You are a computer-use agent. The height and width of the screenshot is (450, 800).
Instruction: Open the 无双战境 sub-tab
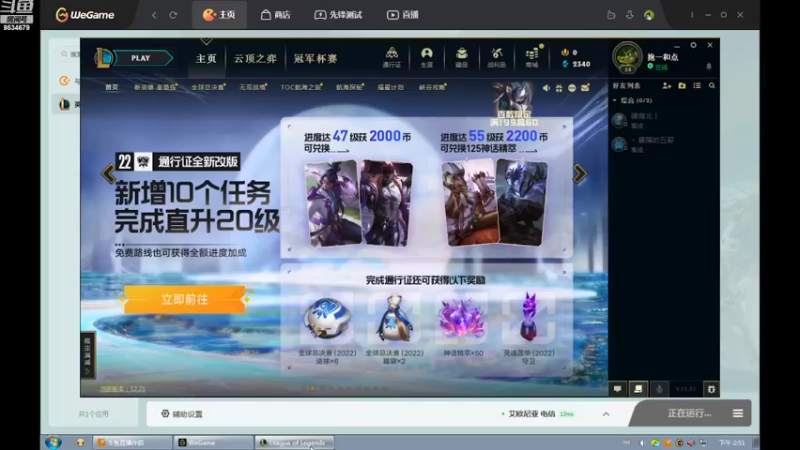[x=252, y=87]
